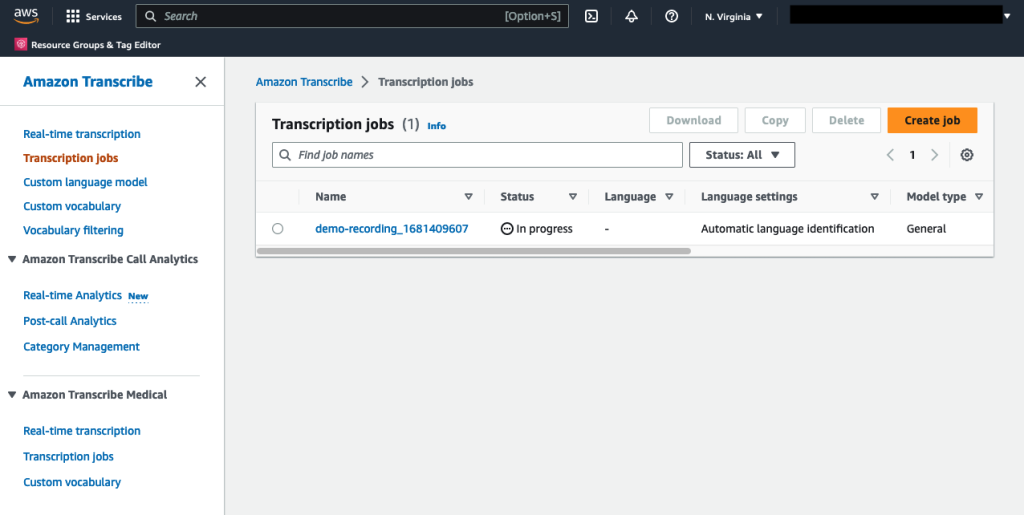Screen dimensions: 1024x515
Task: Launch the CloudShell terminal icon
Action: pos(591,16)
